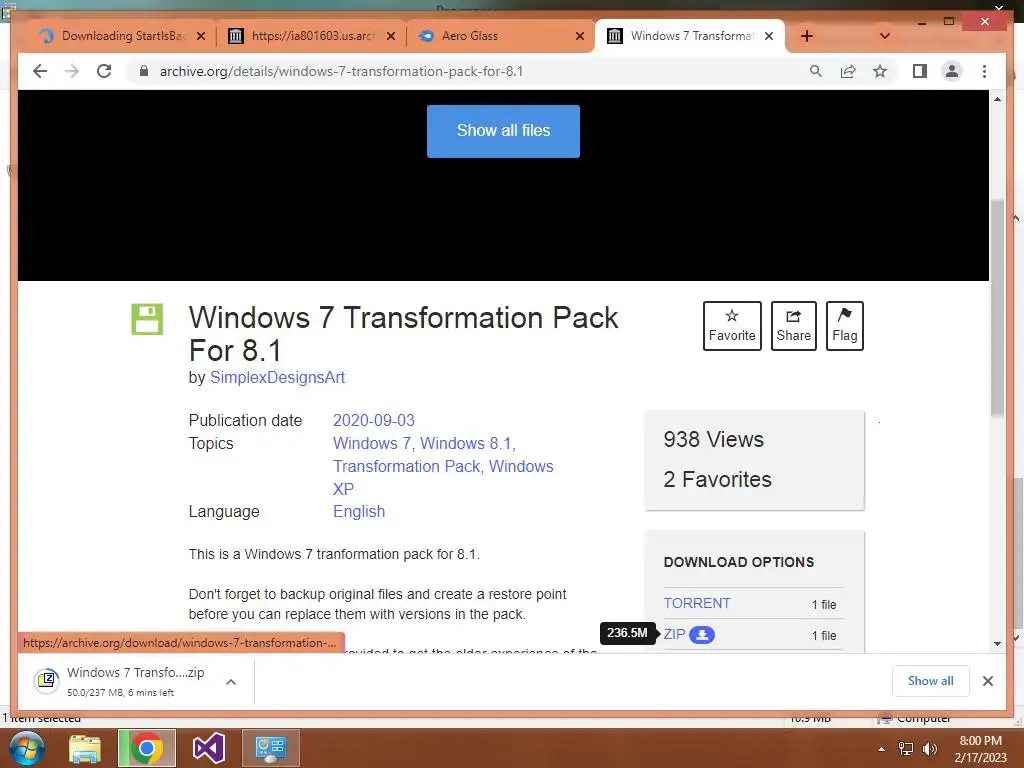Image resolution: width=1024 pixels, height=768 pixels.
Task: Click the green floppy disk software icon
Action: click(x=147, y=319)
